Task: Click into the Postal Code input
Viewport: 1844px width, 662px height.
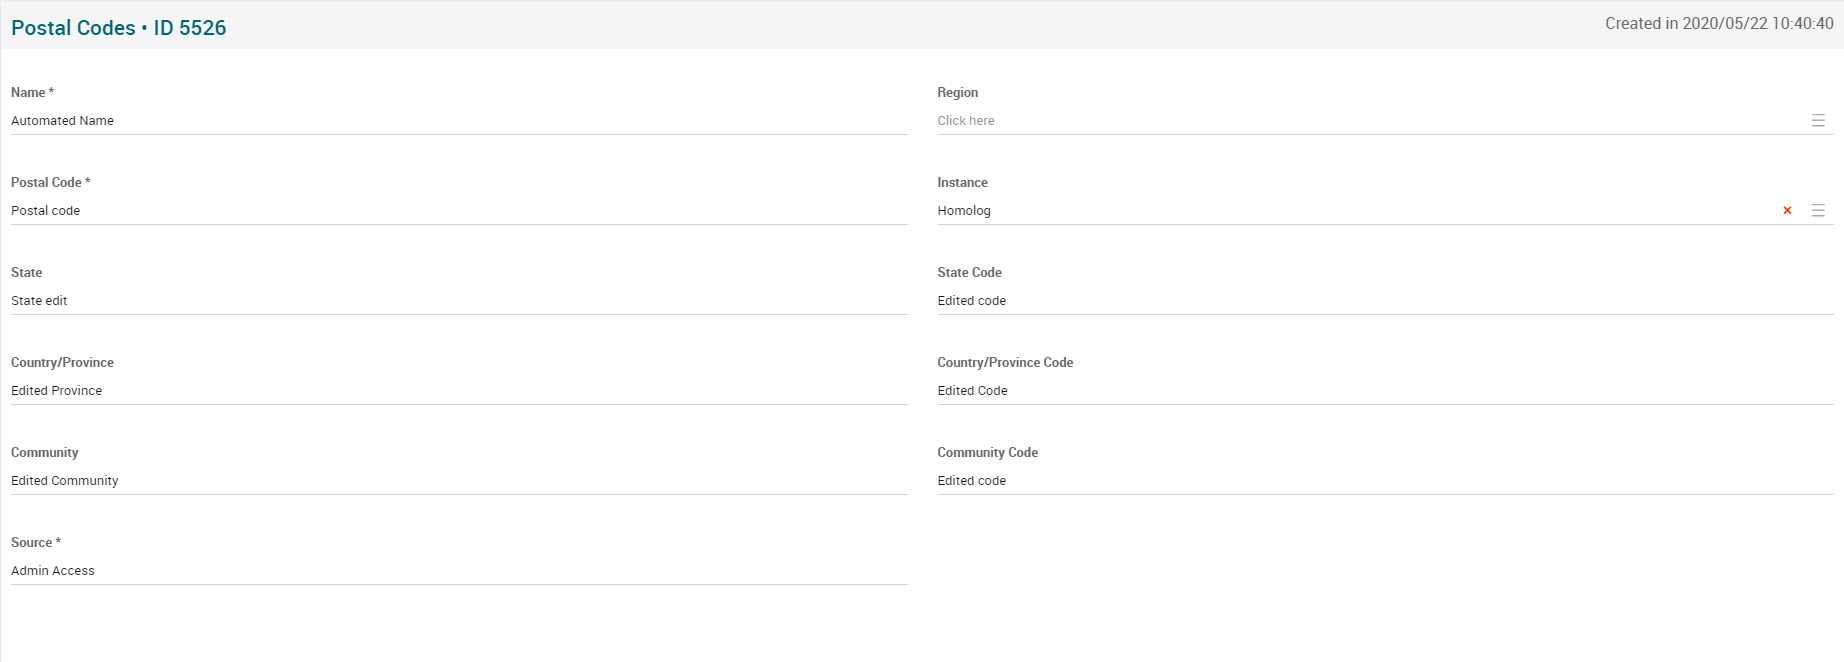Action: tap(458, 211)
